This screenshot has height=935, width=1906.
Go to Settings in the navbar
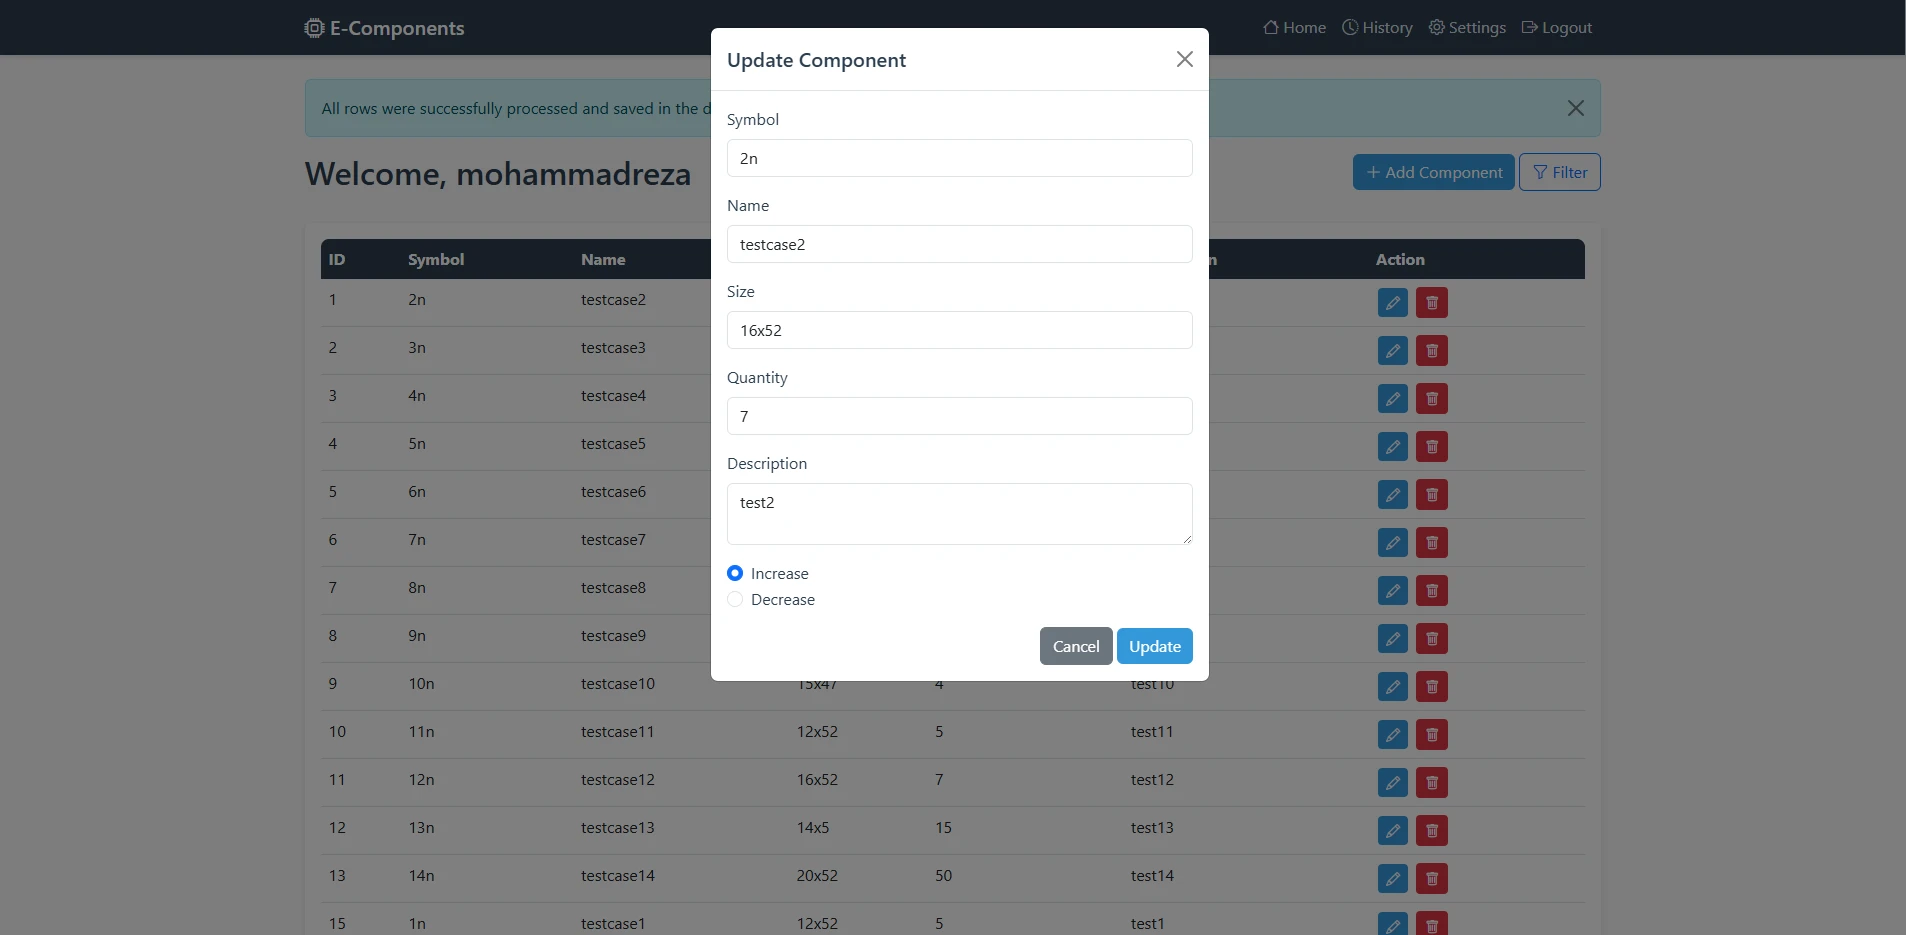1467,28
